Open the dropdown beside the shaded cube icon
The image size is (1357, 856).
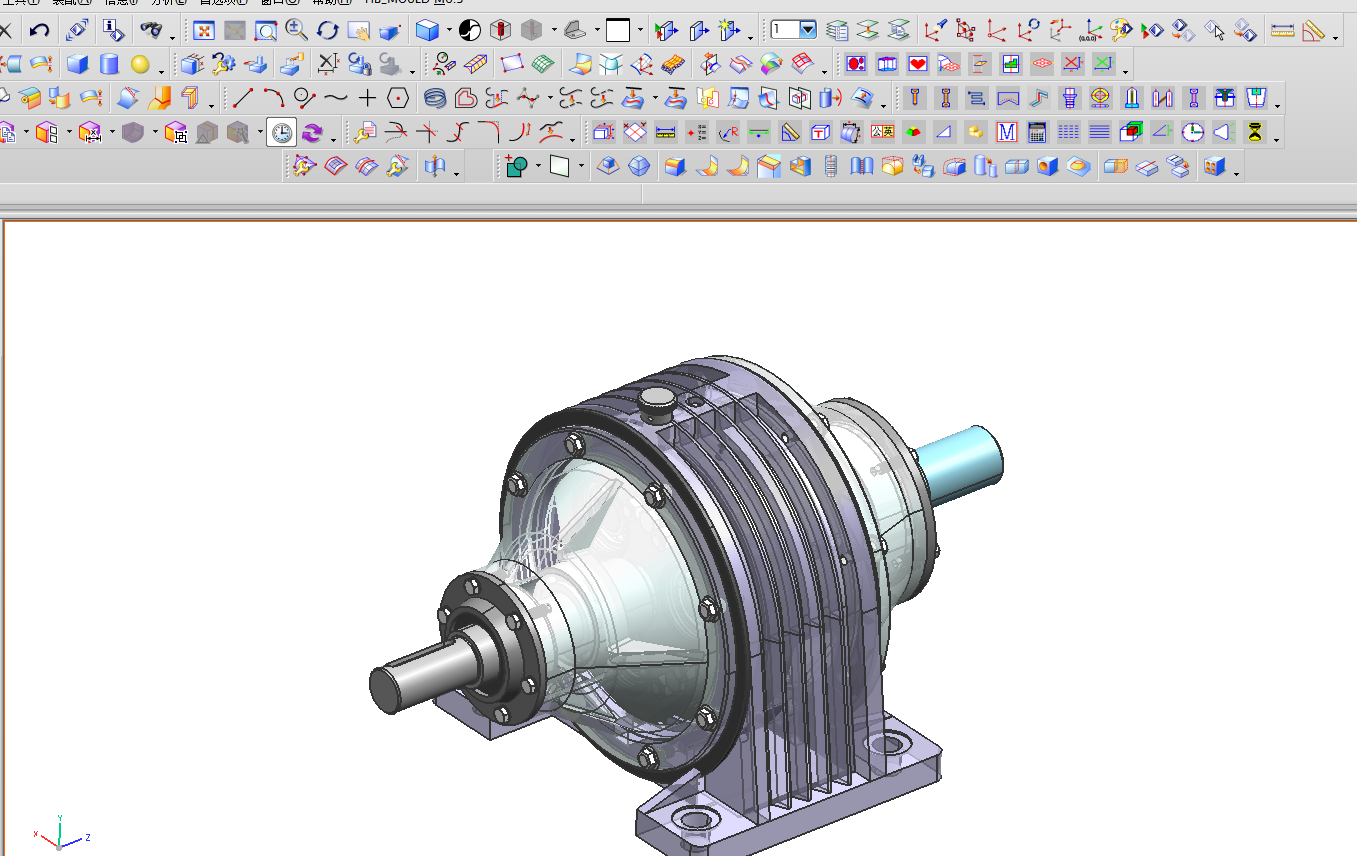click(450, 30)
